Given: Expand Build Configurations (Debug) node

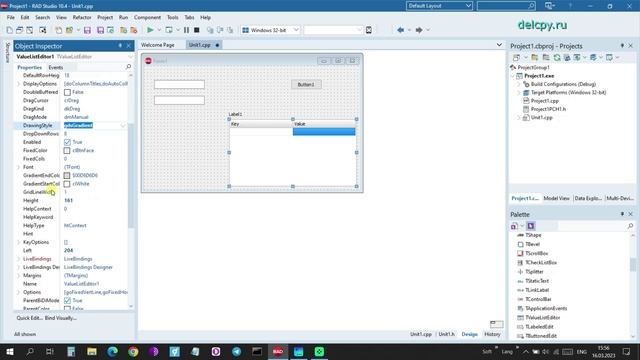Looking at the screenshot, I should click(519, 84).
